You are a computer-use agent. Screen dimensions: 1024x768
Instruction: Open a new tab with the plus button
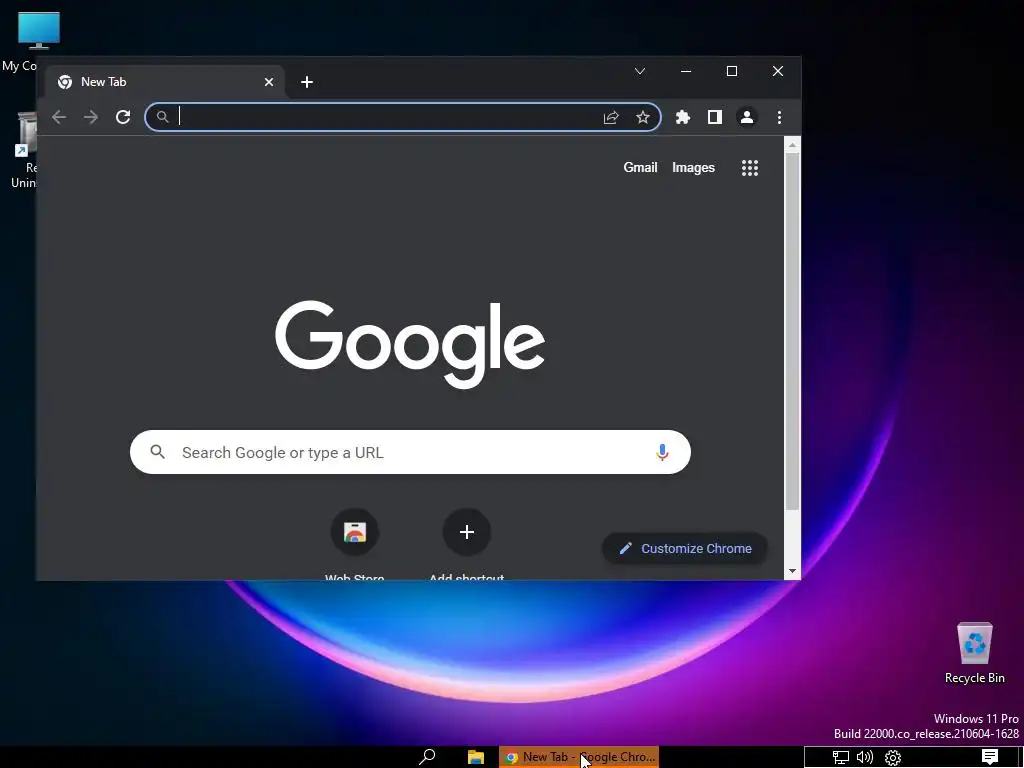(x=307, y=82)
